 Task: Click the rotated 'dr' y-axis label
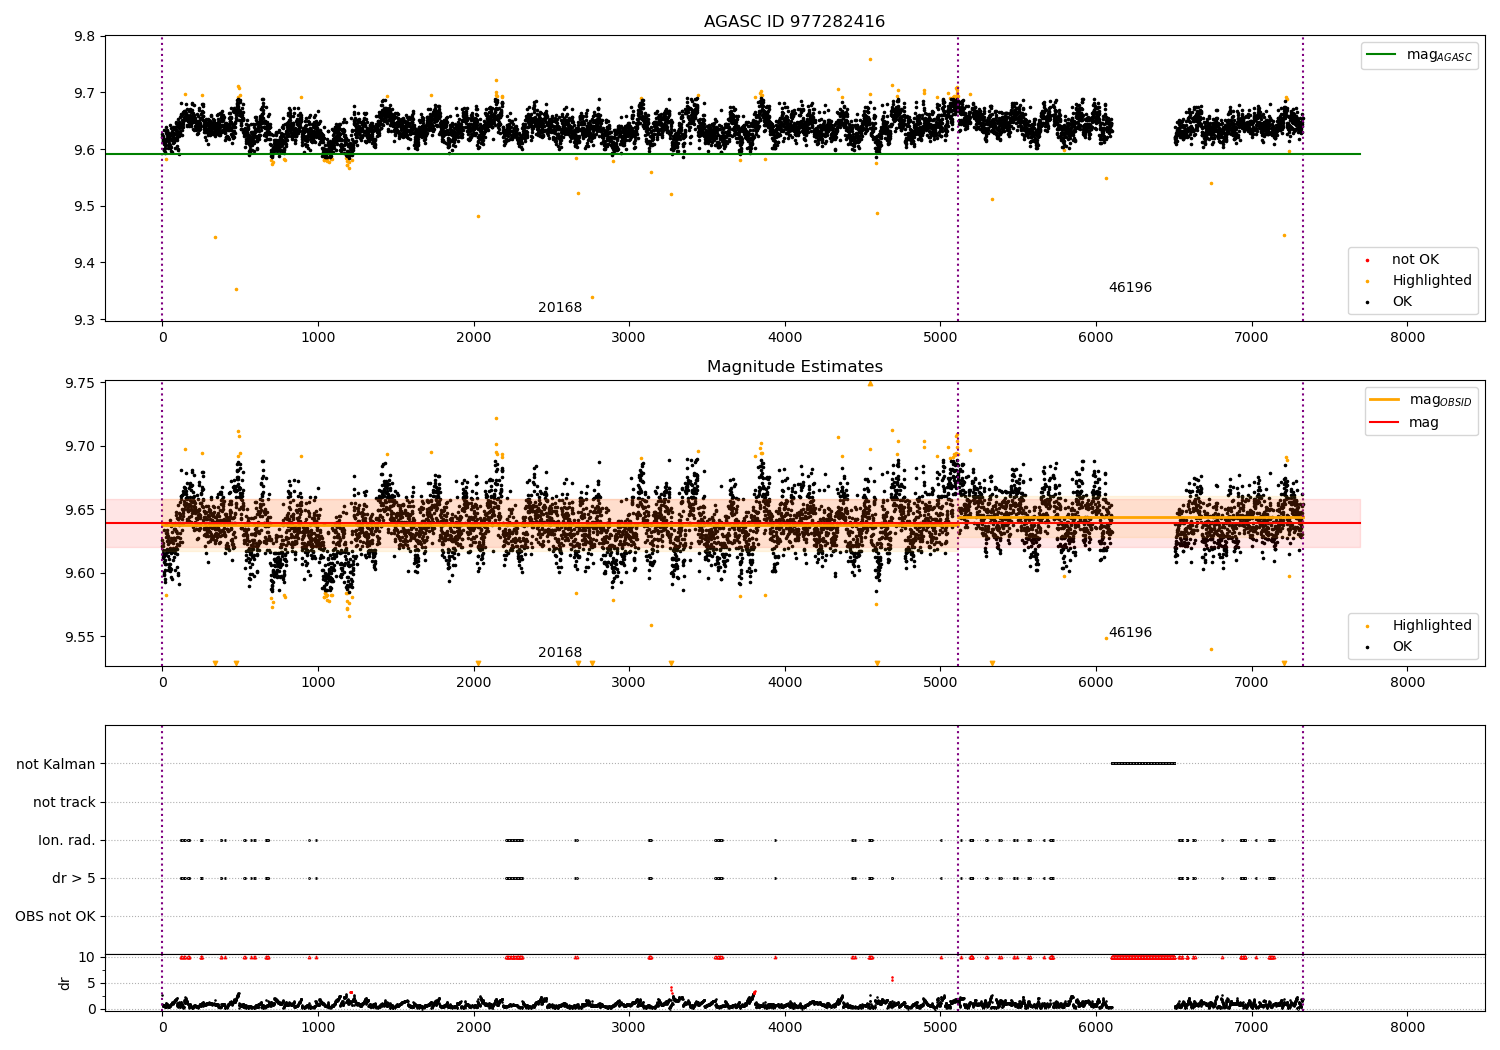[x=65, y=983]
